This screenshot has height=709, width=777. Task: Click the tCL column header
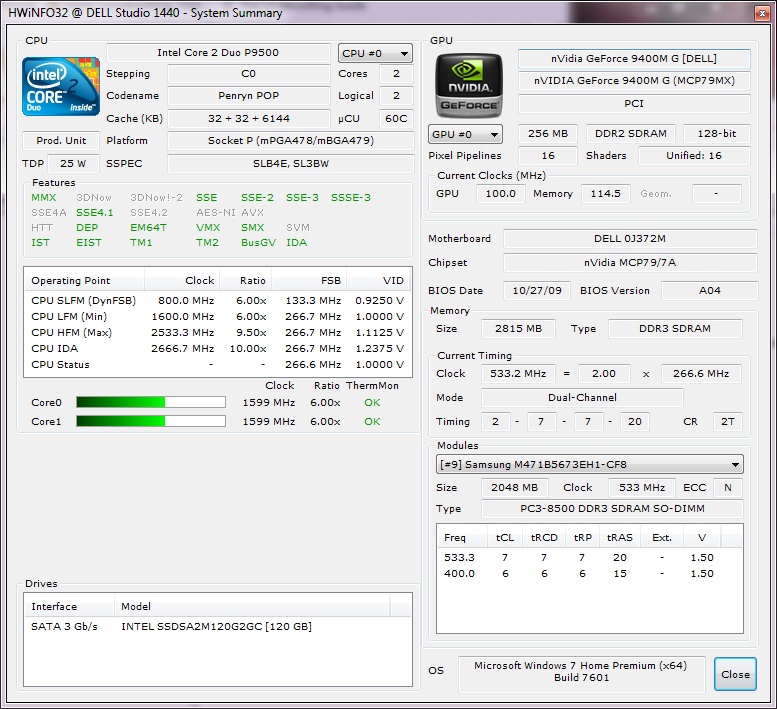click(x=505, y=538)
